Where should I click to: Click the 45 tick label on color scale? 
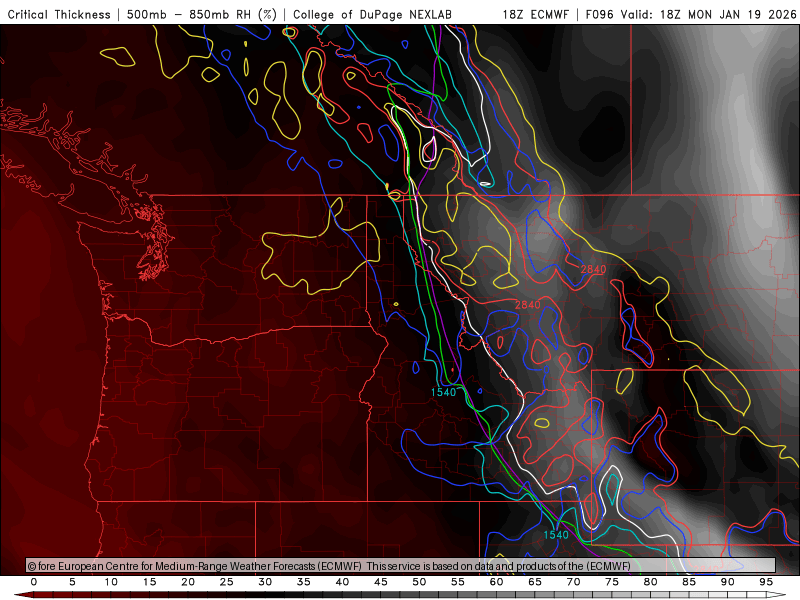(381, 582)
